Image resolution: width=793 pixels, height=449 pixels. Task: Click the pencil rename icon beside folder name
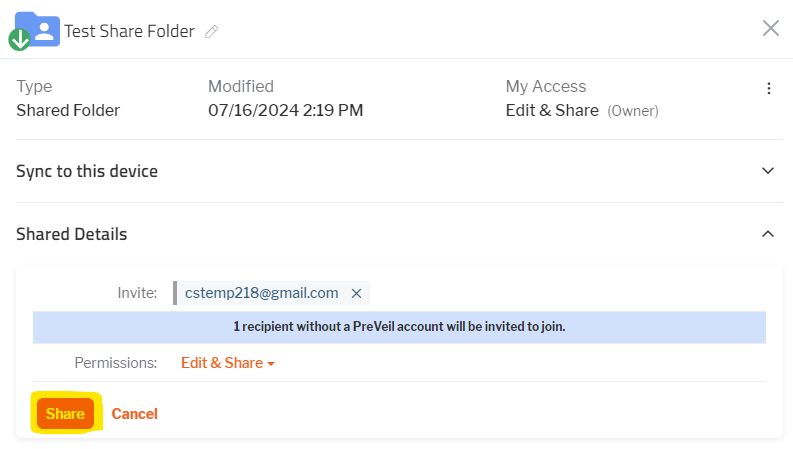[x=211, y=32]
